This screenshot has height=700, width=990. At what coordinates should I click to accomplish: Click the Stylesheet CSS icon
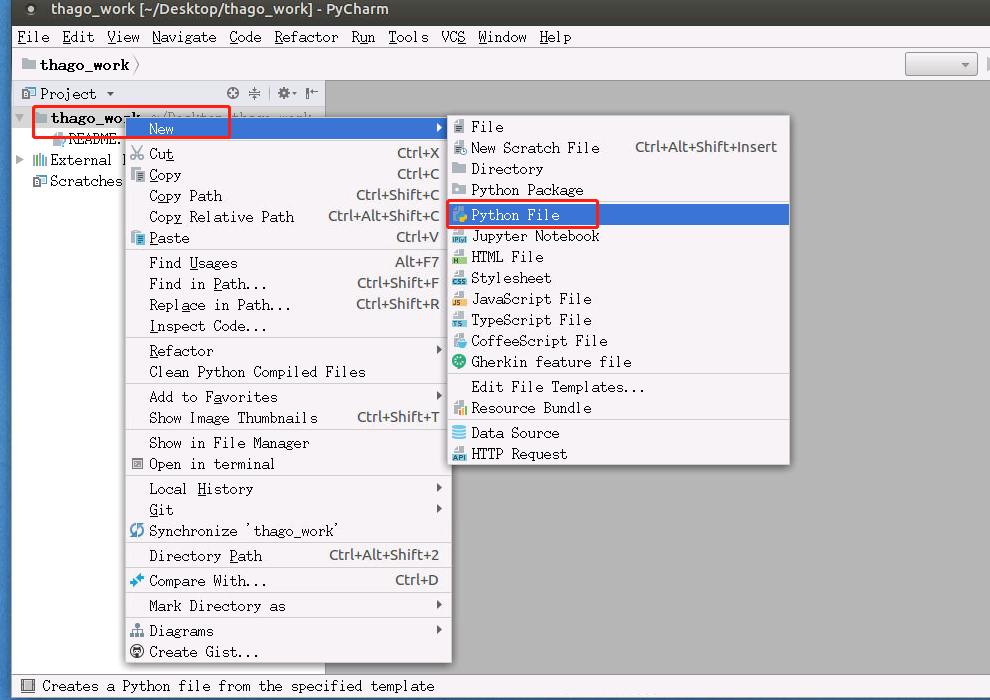[x=460, y=278]
